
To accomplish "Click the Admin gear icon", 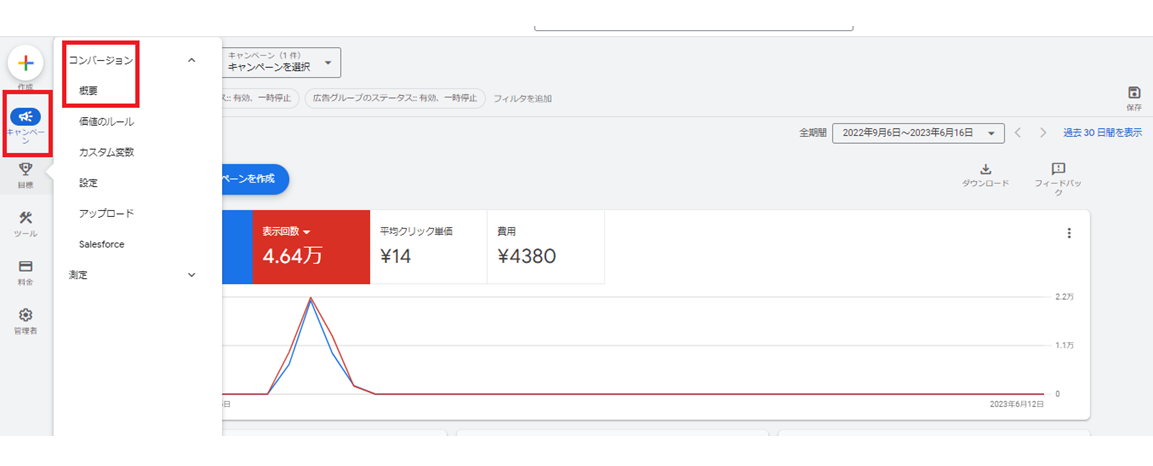I will [26, 315].
